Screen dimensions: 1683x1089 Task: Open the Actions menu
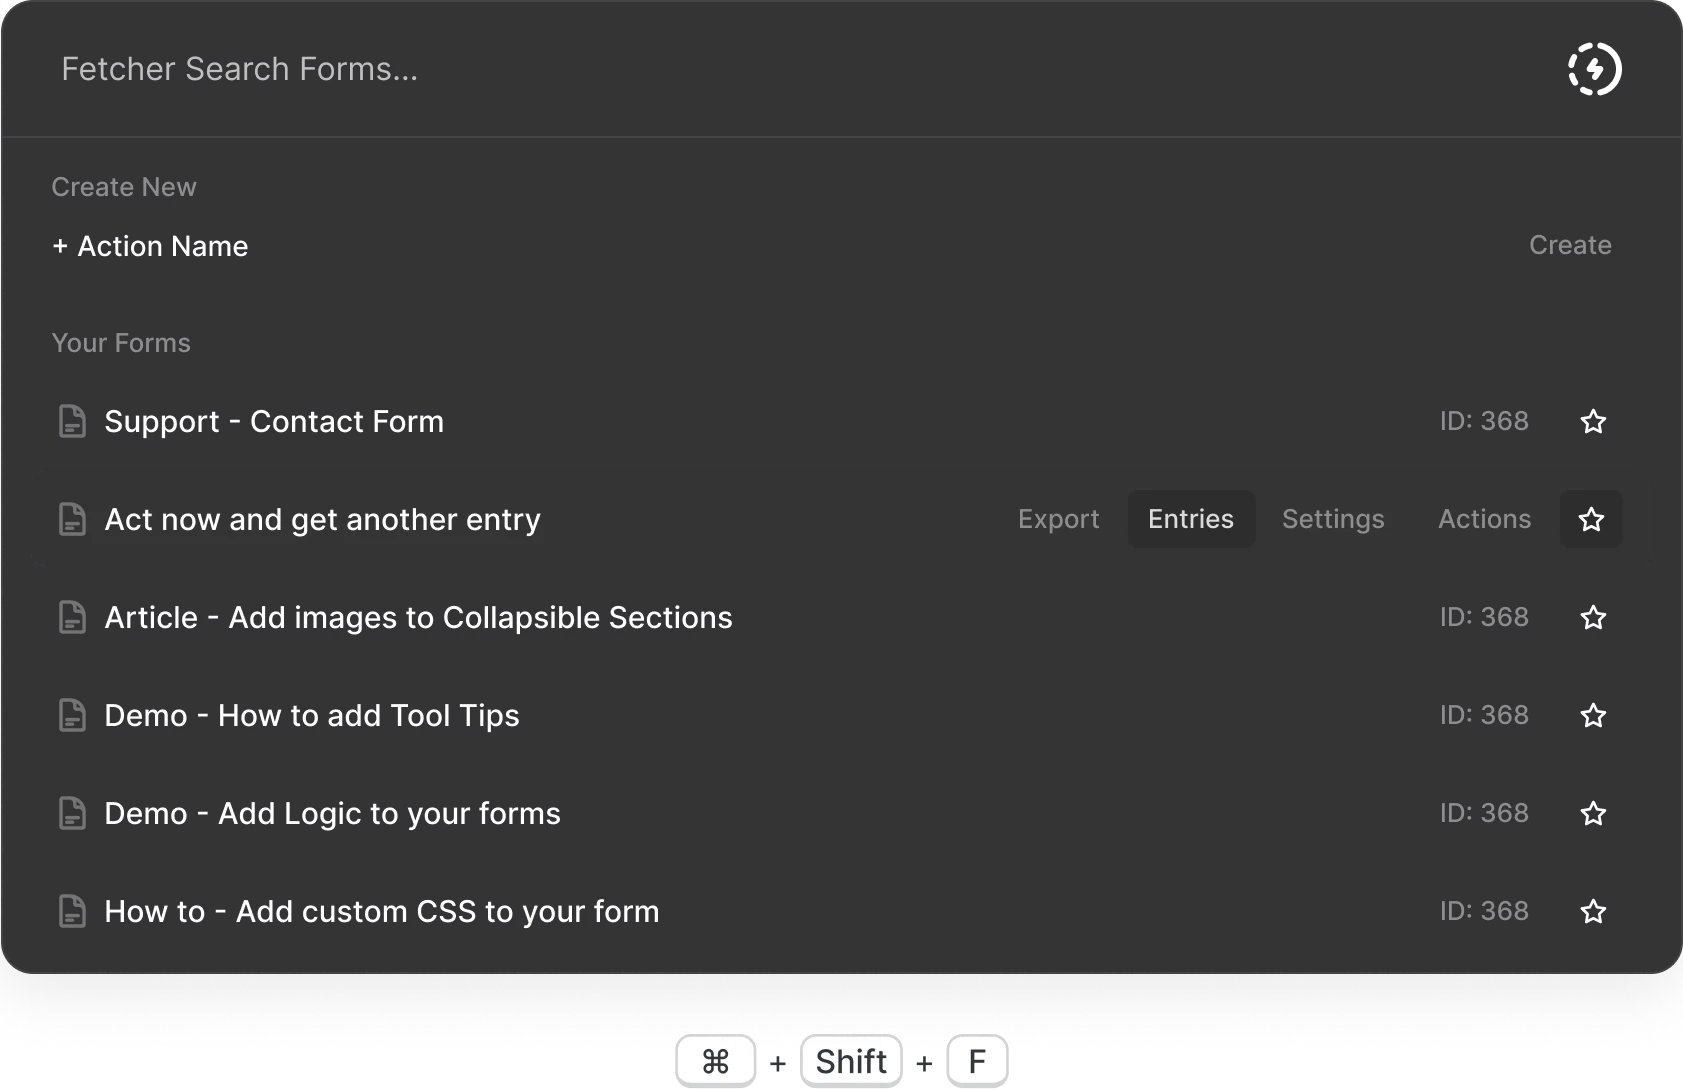tap(1484, 519)
